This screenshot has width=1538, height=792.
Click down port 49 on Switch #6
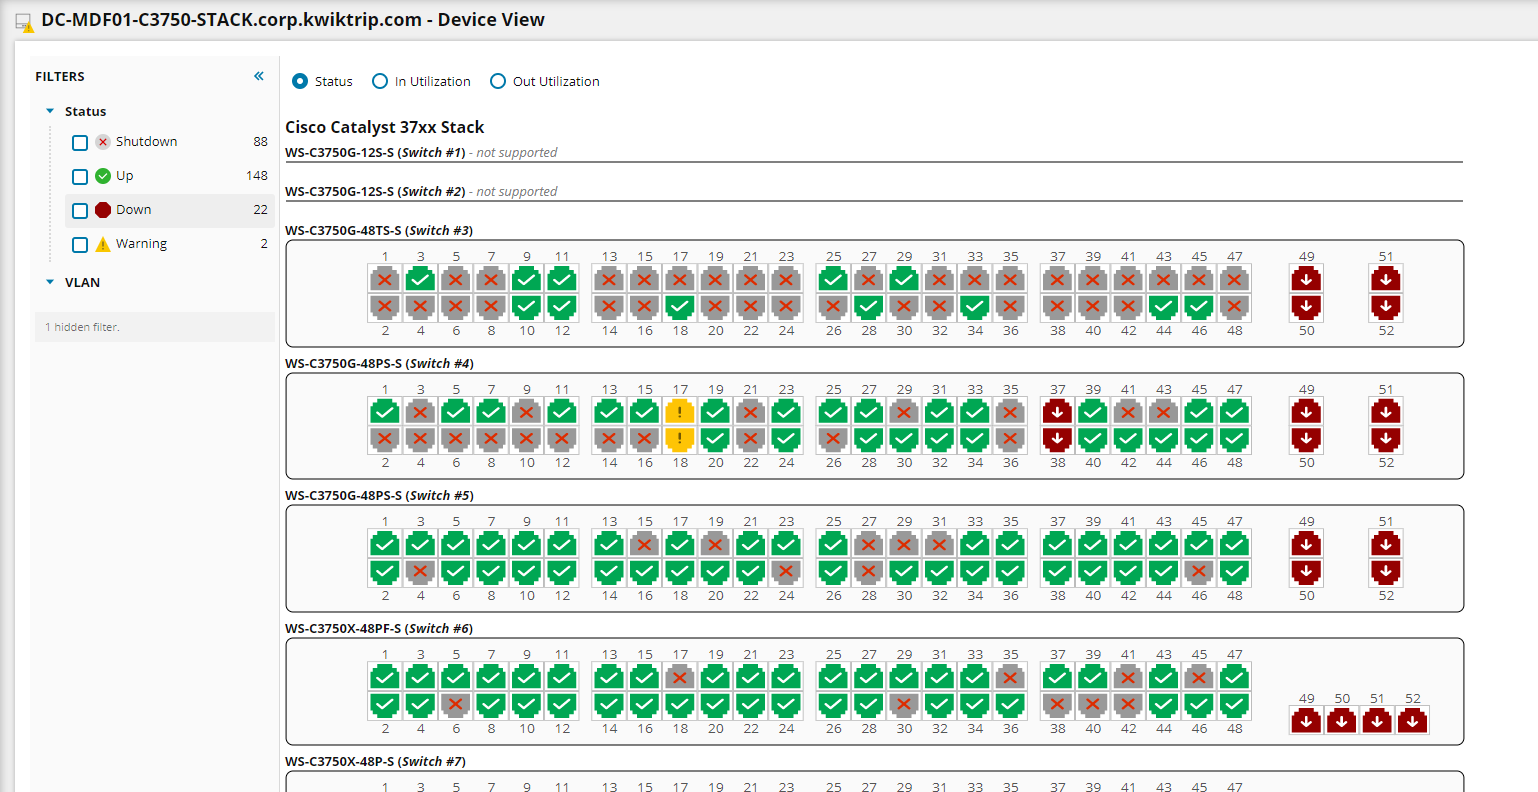pyautogui.click(x=1306, y=720)
